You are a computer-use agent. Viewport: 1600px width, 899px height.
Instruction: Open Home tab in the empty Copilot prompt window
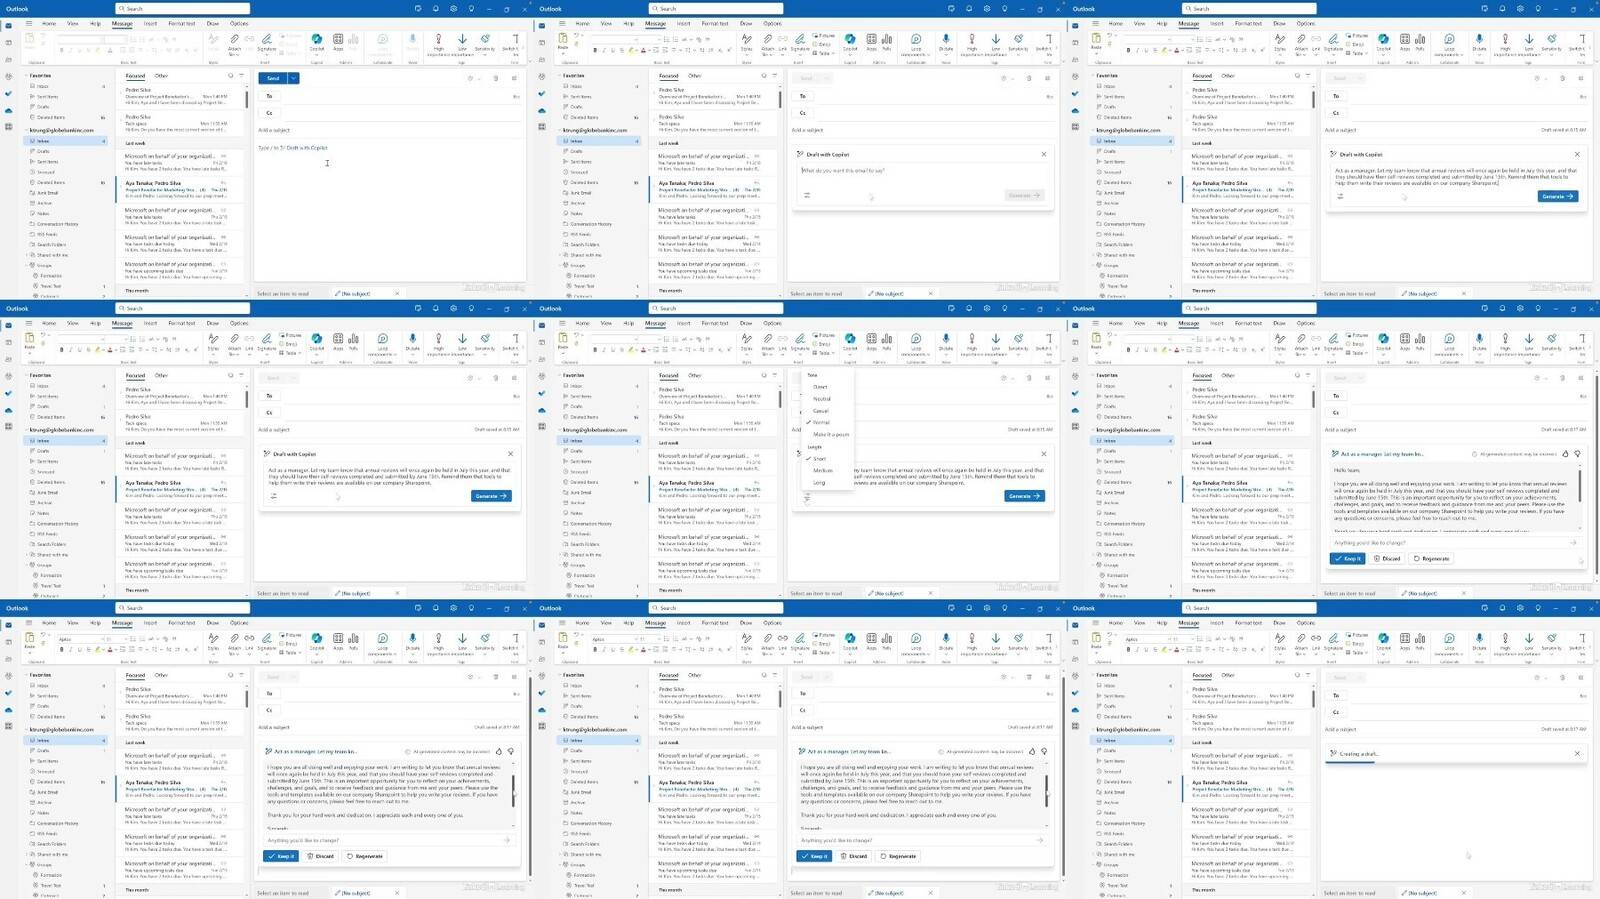click(582, 23)
